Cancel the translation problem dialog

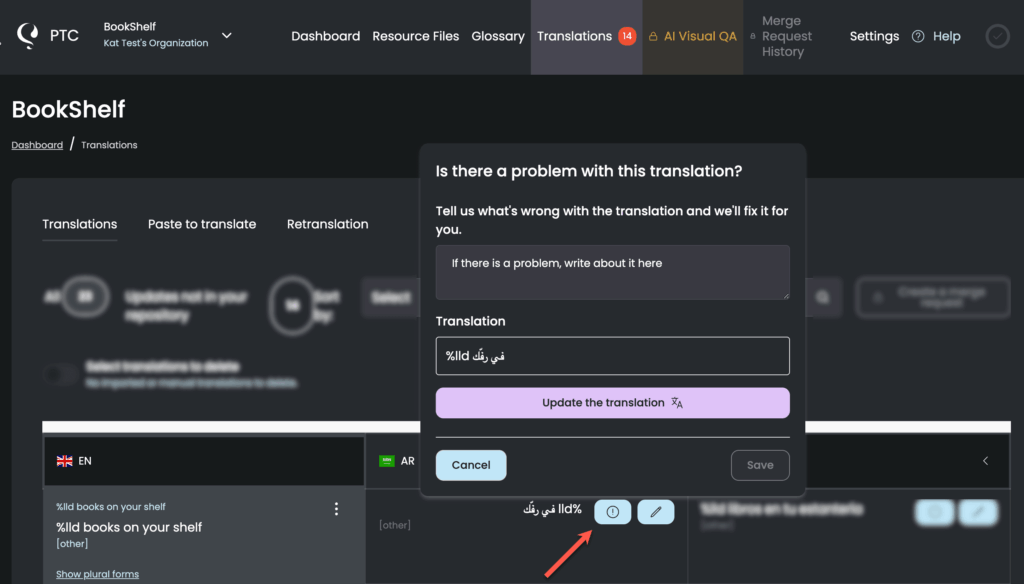tap(471, 465)
